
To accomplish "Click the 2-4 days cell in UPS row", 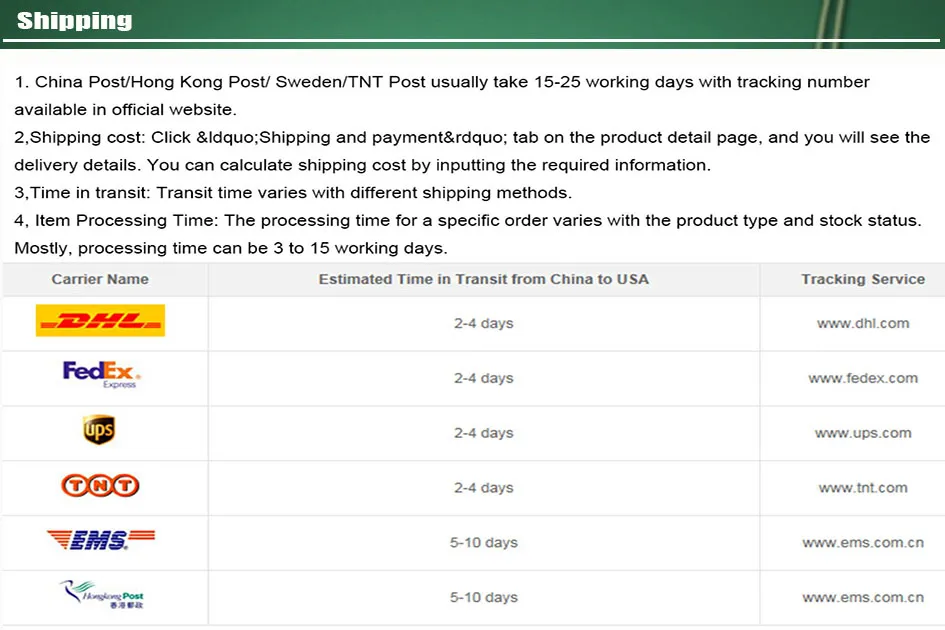I will point(484,433).
